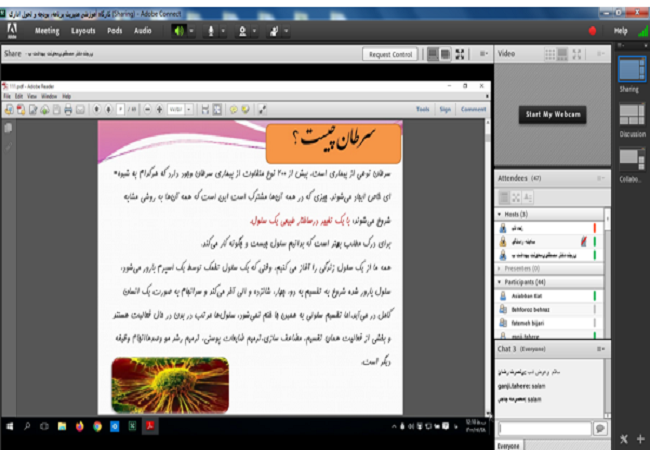Open the Meeting menu
Image resolution: width=650 pixels, height=450 pixels.
[x=47, y=31]
